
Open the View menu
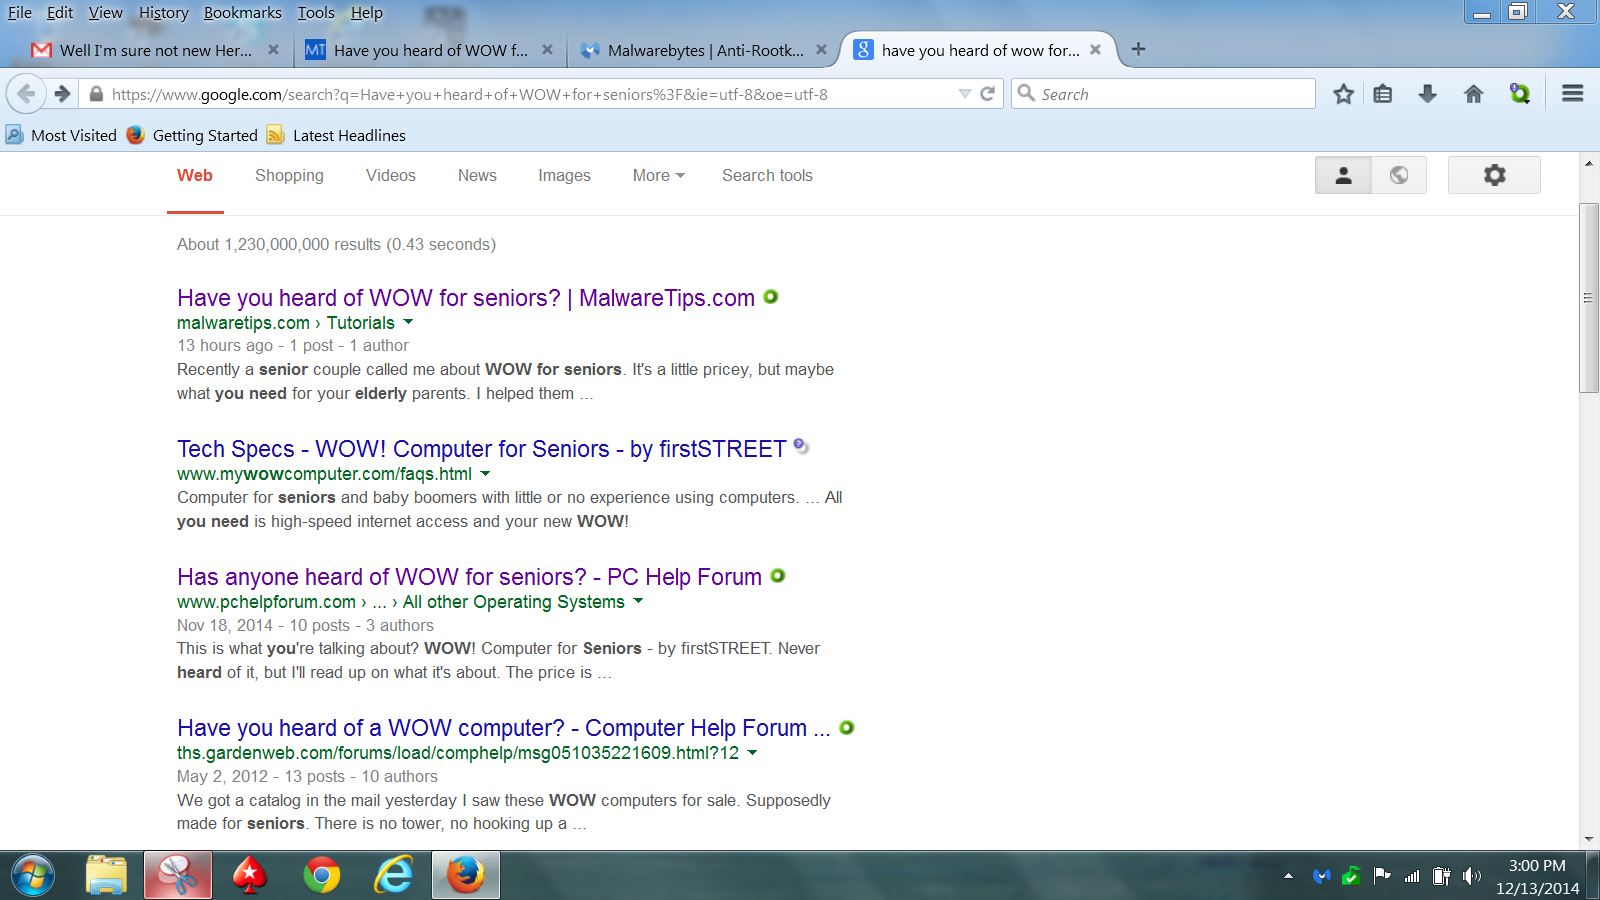[x=106, y=13]
